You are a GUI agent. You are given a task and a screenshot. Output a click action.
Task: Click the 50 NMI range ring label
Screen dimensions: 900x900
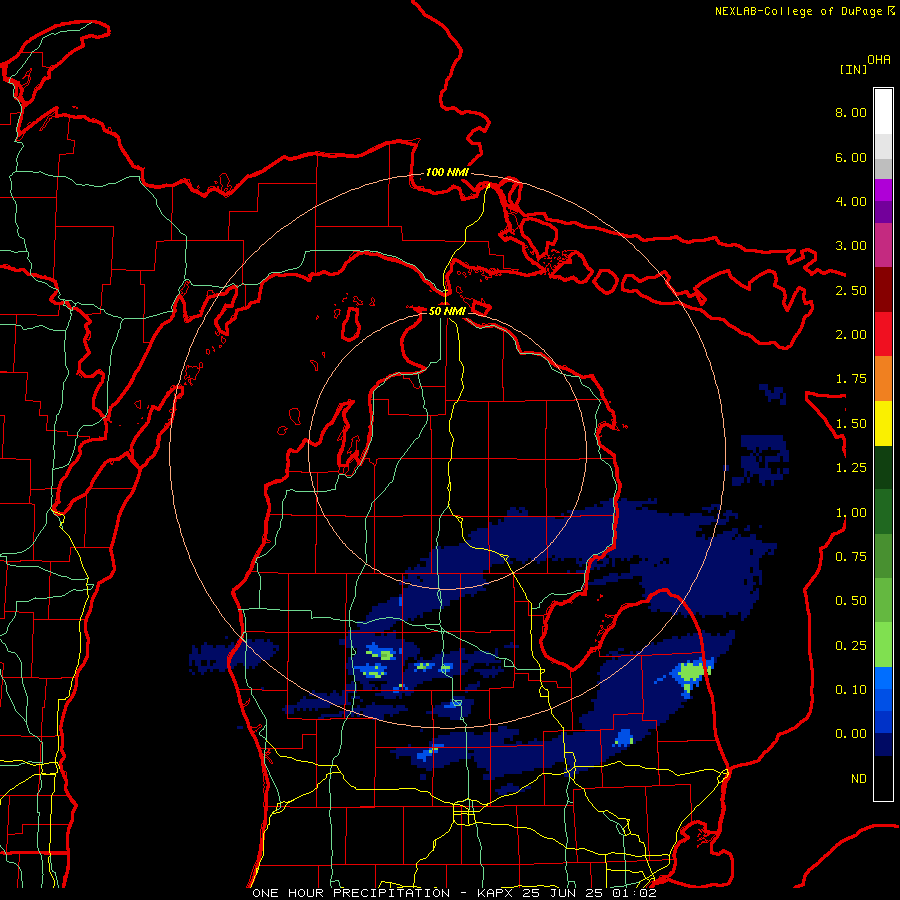[447, 311]
